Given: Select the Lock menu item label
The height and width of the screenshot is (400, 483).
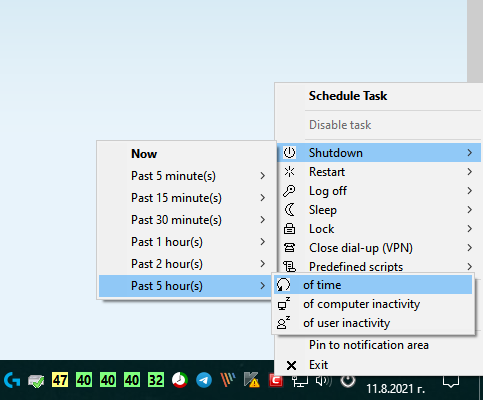Looking at the screenshot, I should (x=321, y=229).
